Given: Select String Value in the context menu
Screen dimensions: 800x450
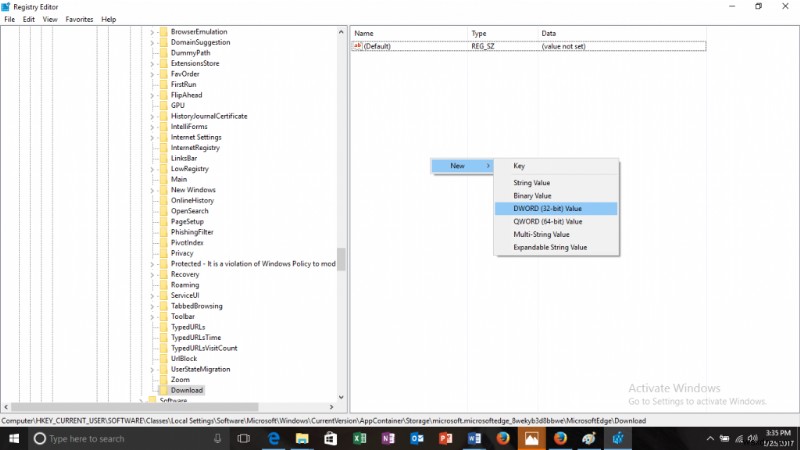Looking at the screenshot, I should [556, 183].
